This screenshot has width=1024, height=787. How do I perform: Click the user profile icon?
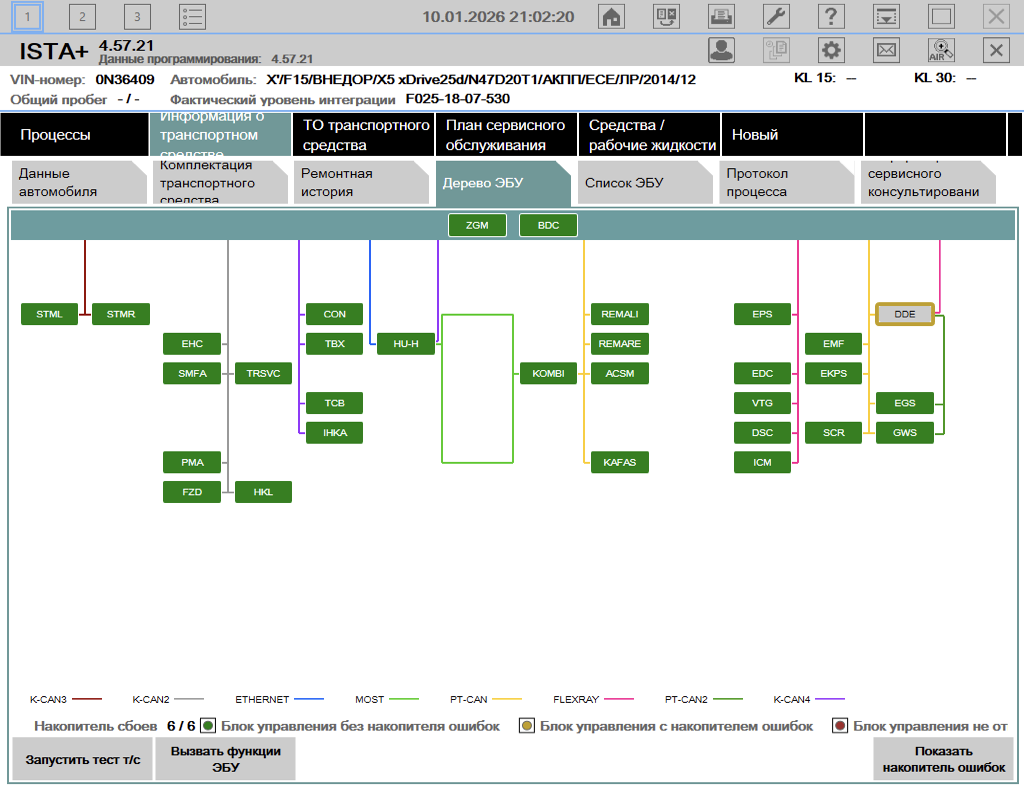pyautogui.click(x=721, y=50)
